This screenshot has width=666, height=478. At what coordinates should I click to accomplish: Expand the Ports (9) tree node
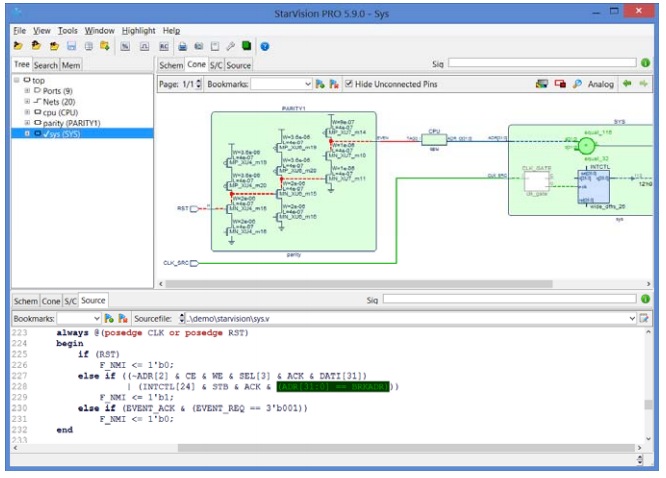[x=27, y=91]
